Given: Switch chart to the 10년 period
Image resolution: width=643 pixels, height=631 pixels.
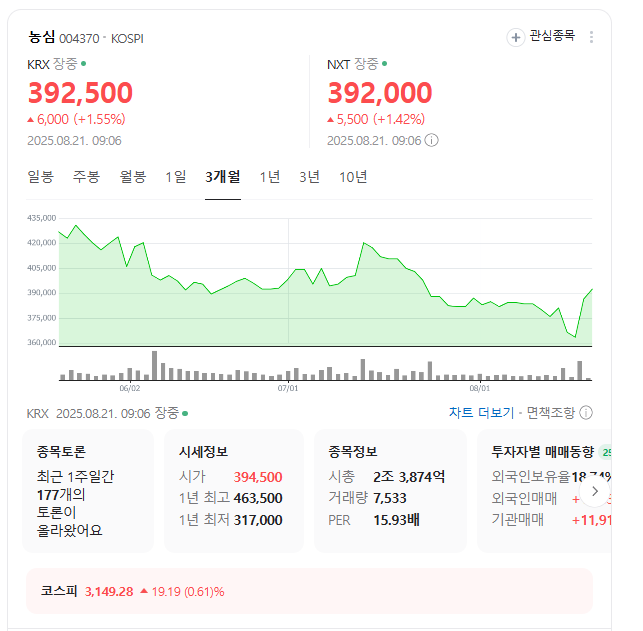Looking at the screenshot, I should [353, 177].
